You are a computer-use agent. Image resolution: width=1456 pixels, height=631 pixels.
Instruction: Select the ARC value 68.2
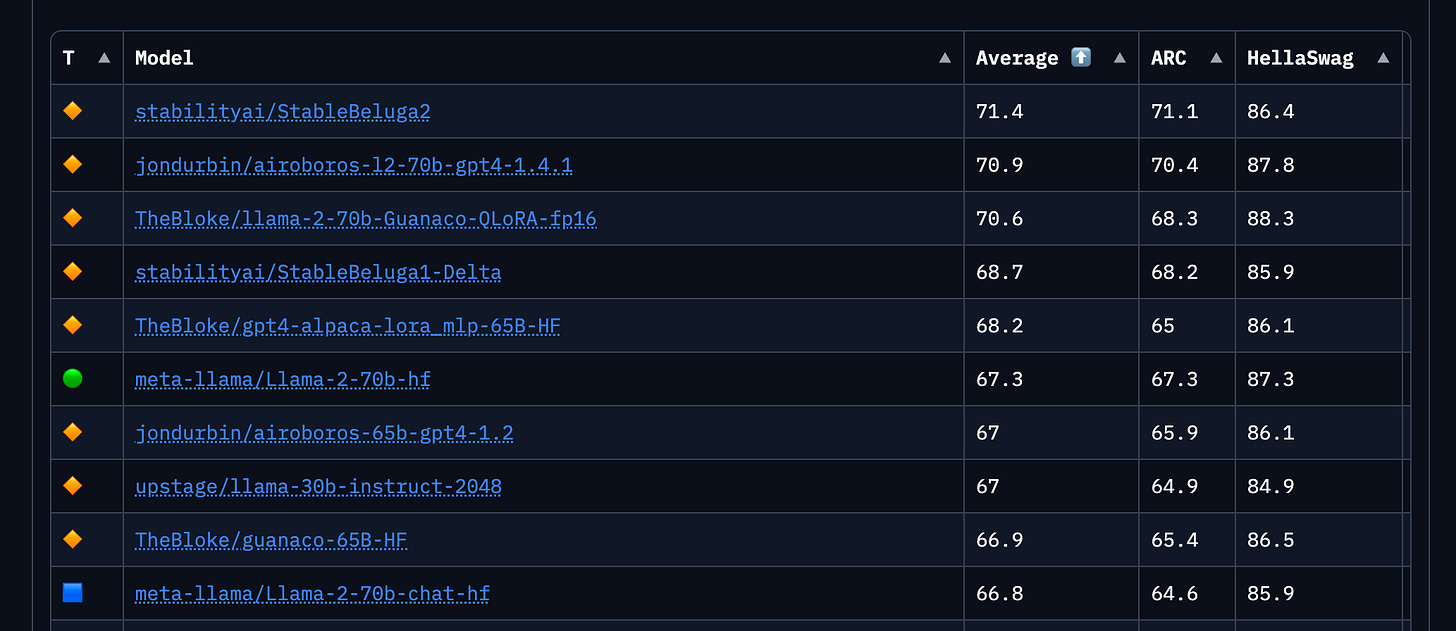point(1175,272)
